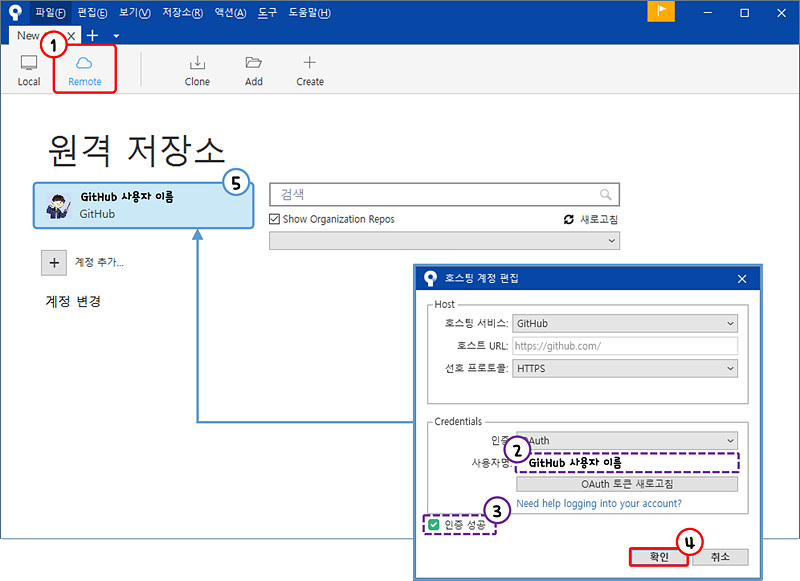Close the 호스팅 계정 편집 dialog
The height and width of the screenshot is (581, 800).
(x=742, y=279)
